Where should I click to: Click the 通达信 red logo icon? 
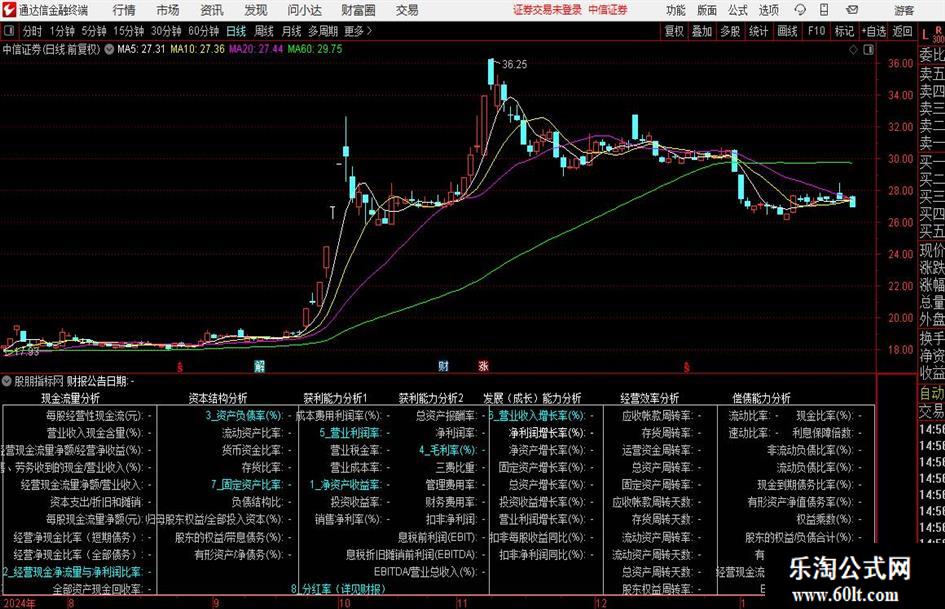point(8,10)
